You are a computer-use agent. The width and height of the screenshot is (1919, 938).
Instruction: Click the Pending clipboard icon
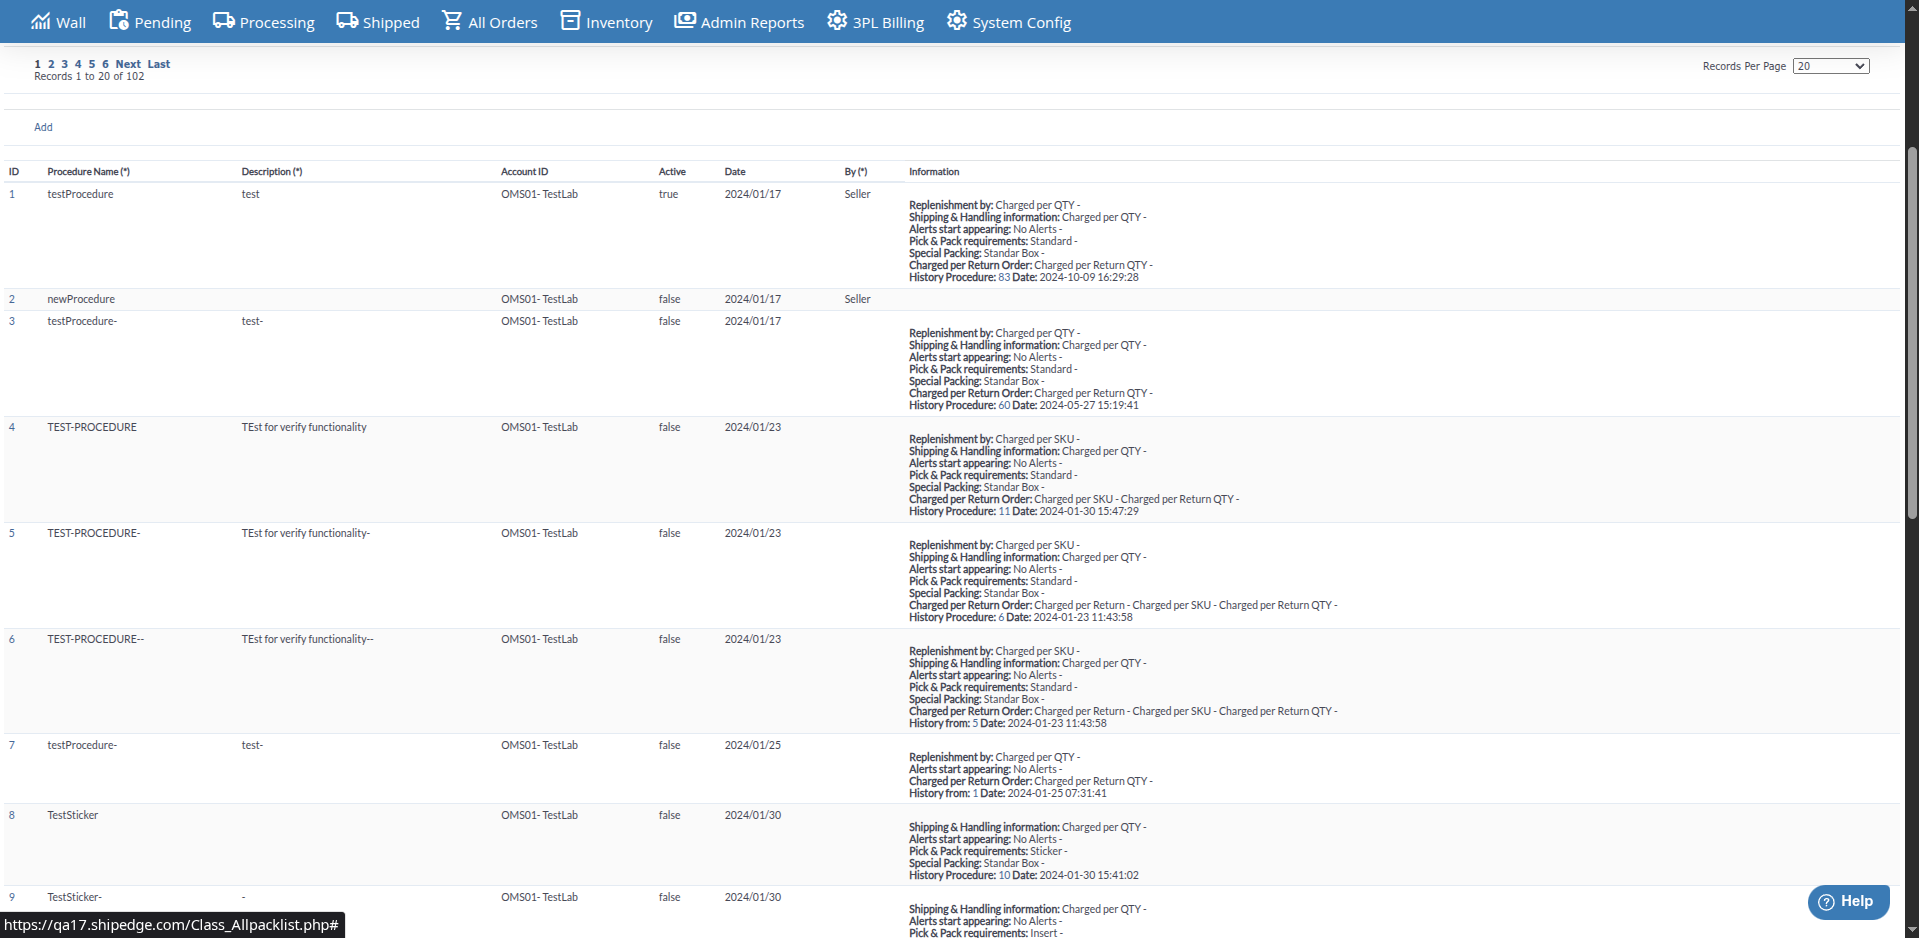[119, 21]
